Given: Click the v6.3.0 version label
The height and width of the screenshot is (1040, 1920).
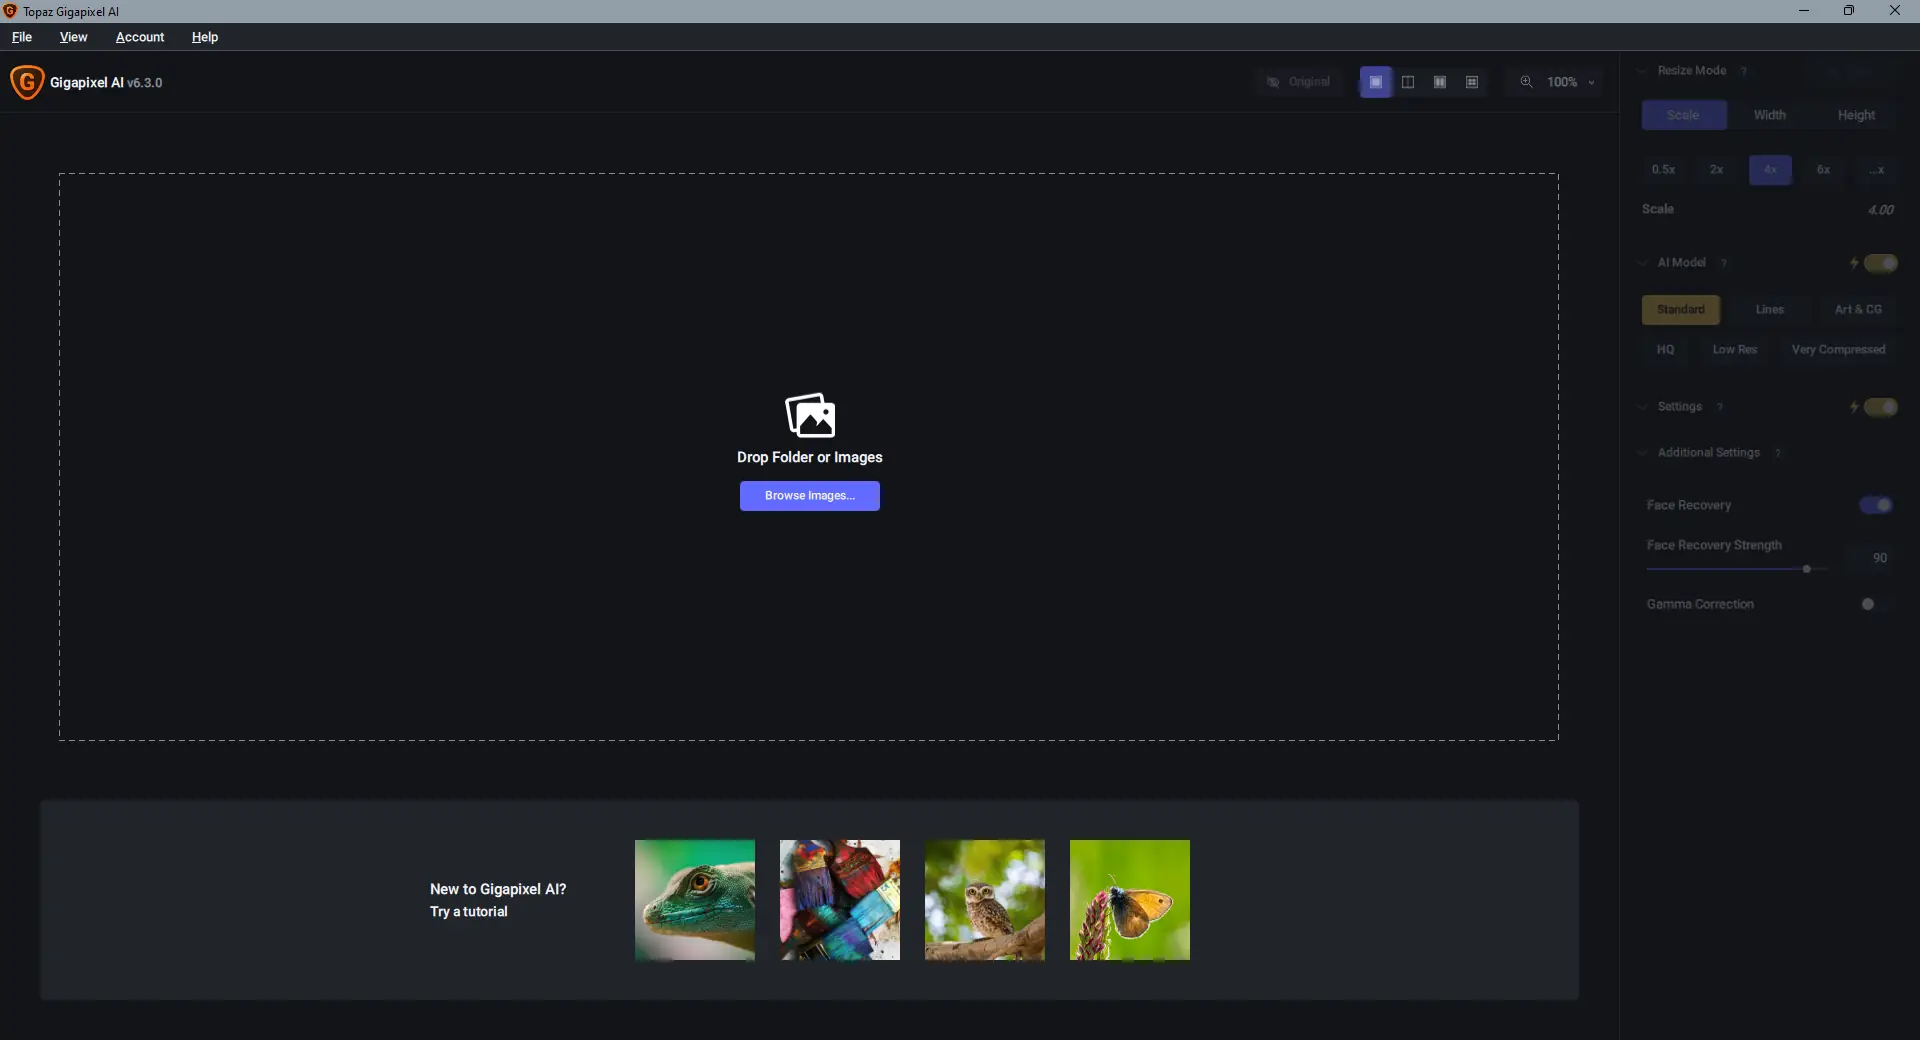Looking at the screenshot, I should pos(145,83).
